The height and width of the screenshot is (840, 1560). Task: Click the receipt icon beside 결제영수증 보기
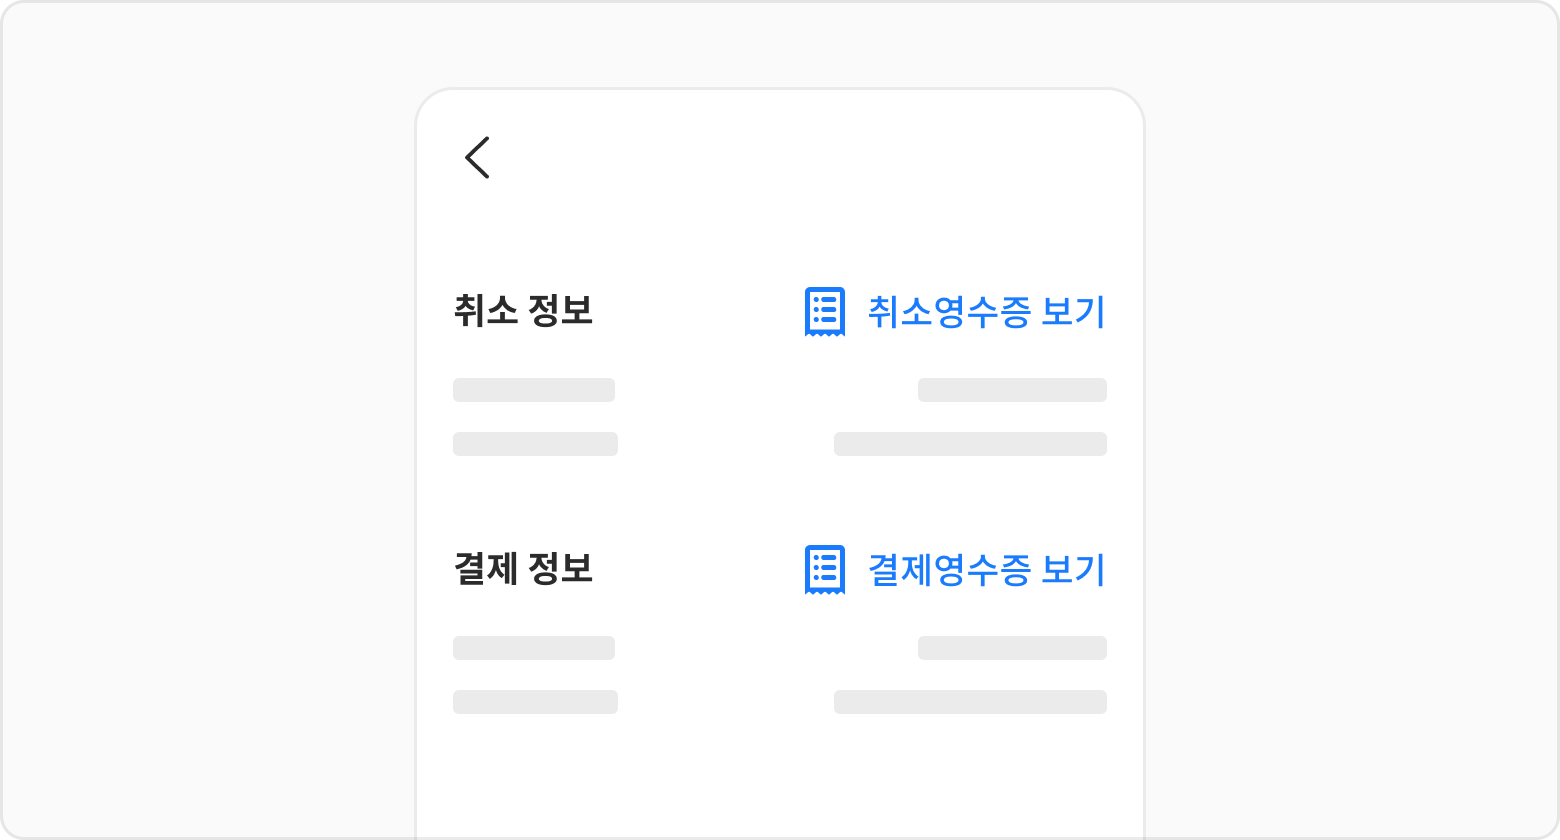pyautogui.click(x=825, y=570)
